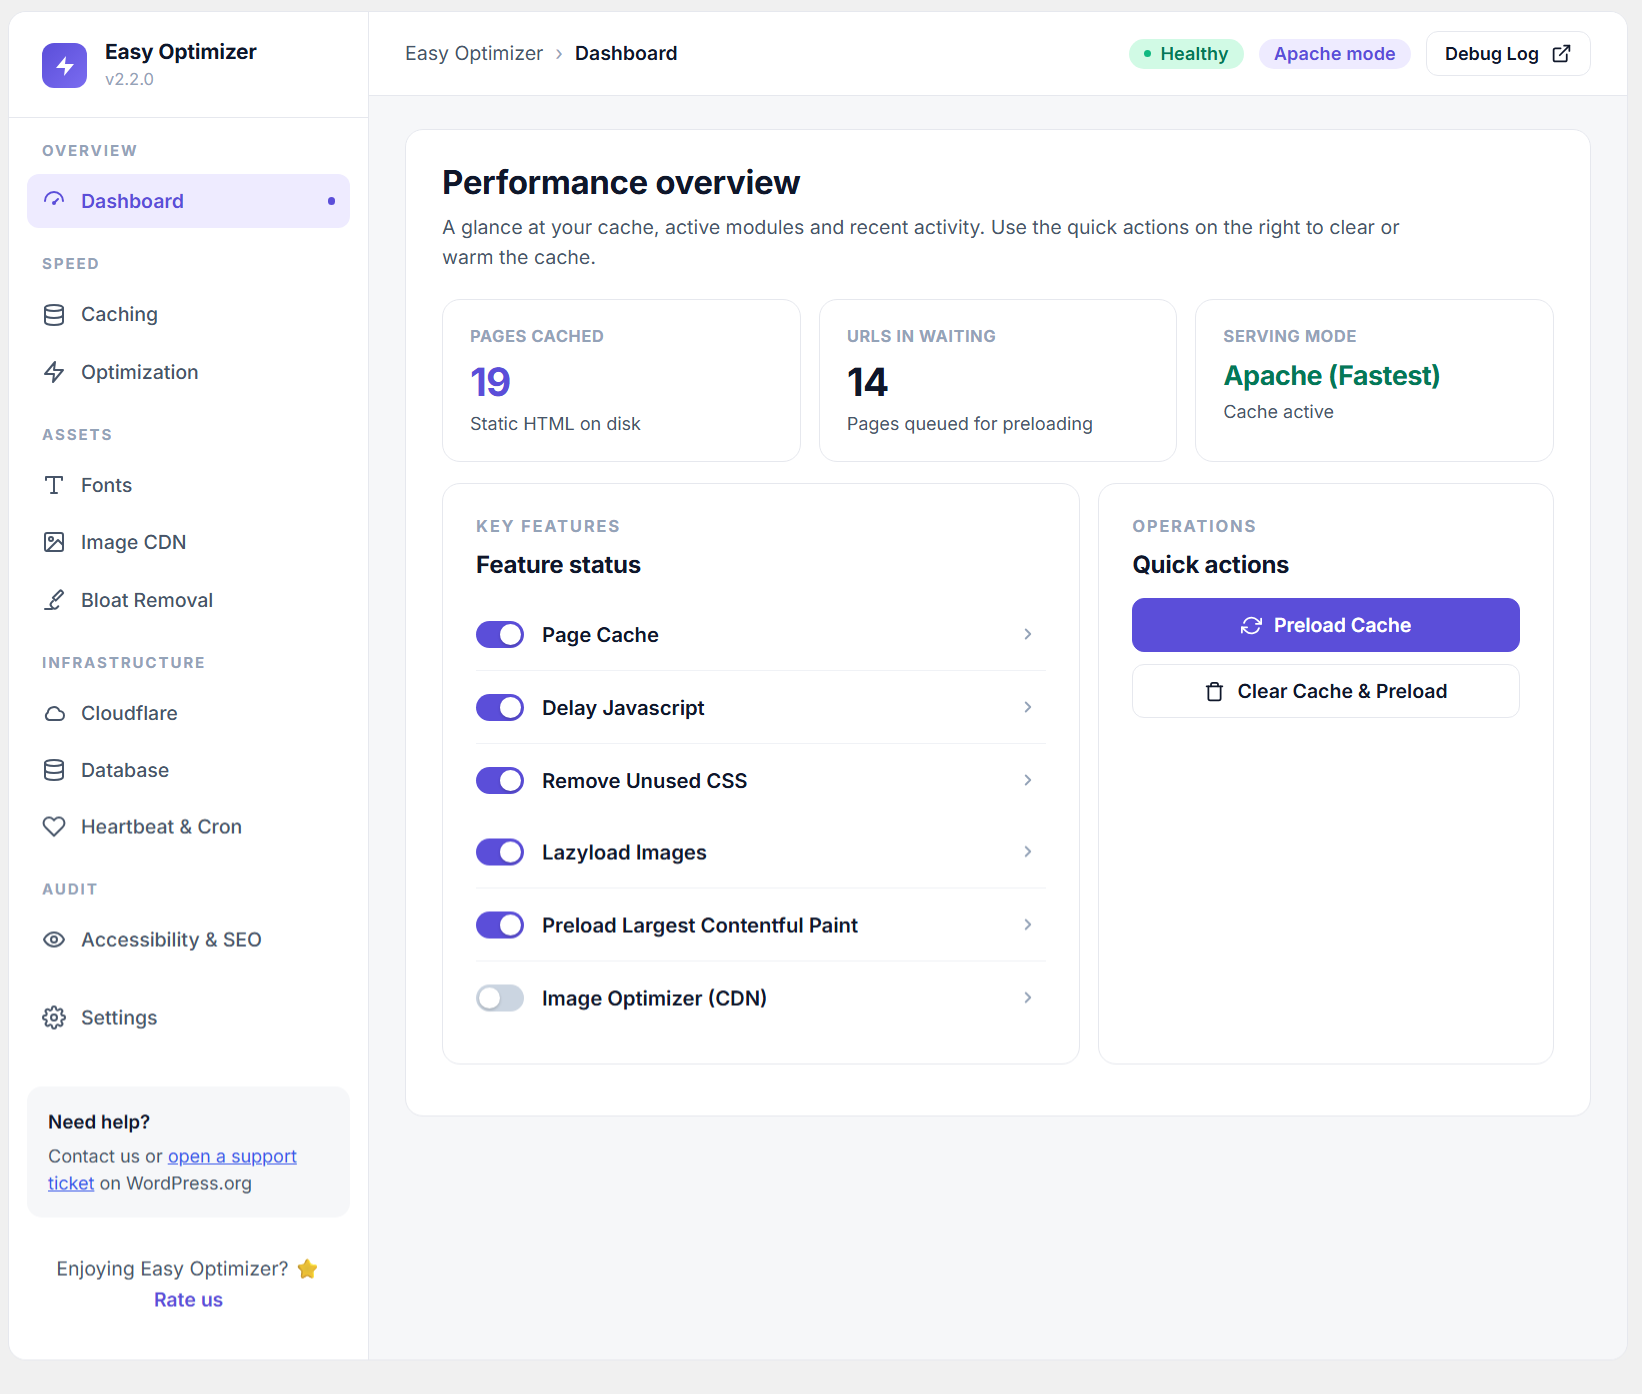Screen dimensions: 1642x1394
Task: Follow the open a support ticket link
Action: coord(232,1157)
